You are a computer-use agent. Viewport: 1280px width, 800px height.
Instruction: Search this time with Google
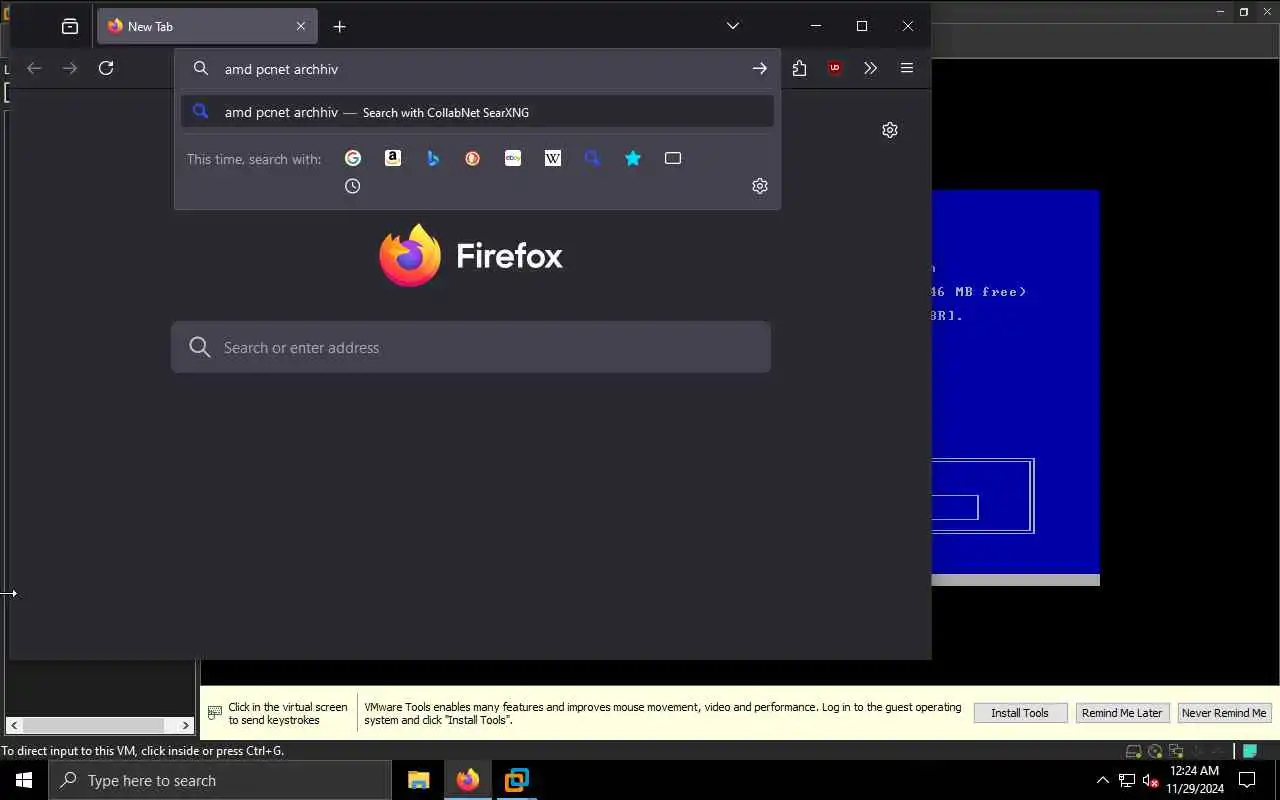pos(353,158)
